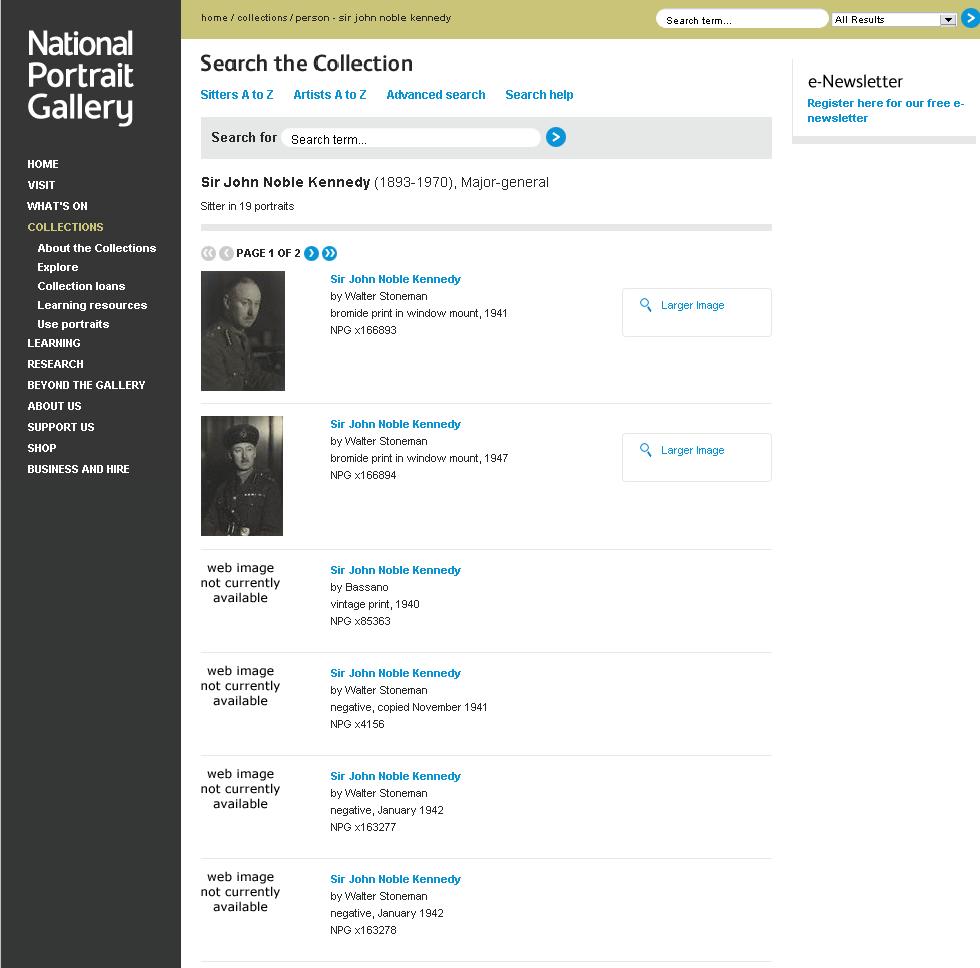Image resolution: width=980 pixels, height=968 pixels.
Task: Click the 'PAGE 1 OF 2' label
Action: coord(268,253)
